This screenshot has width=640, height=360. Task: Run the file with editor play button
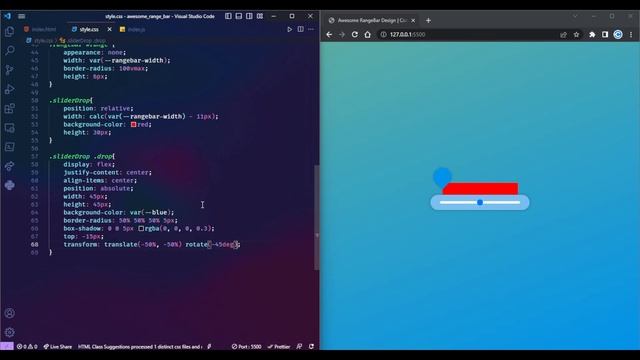[289, 29]
